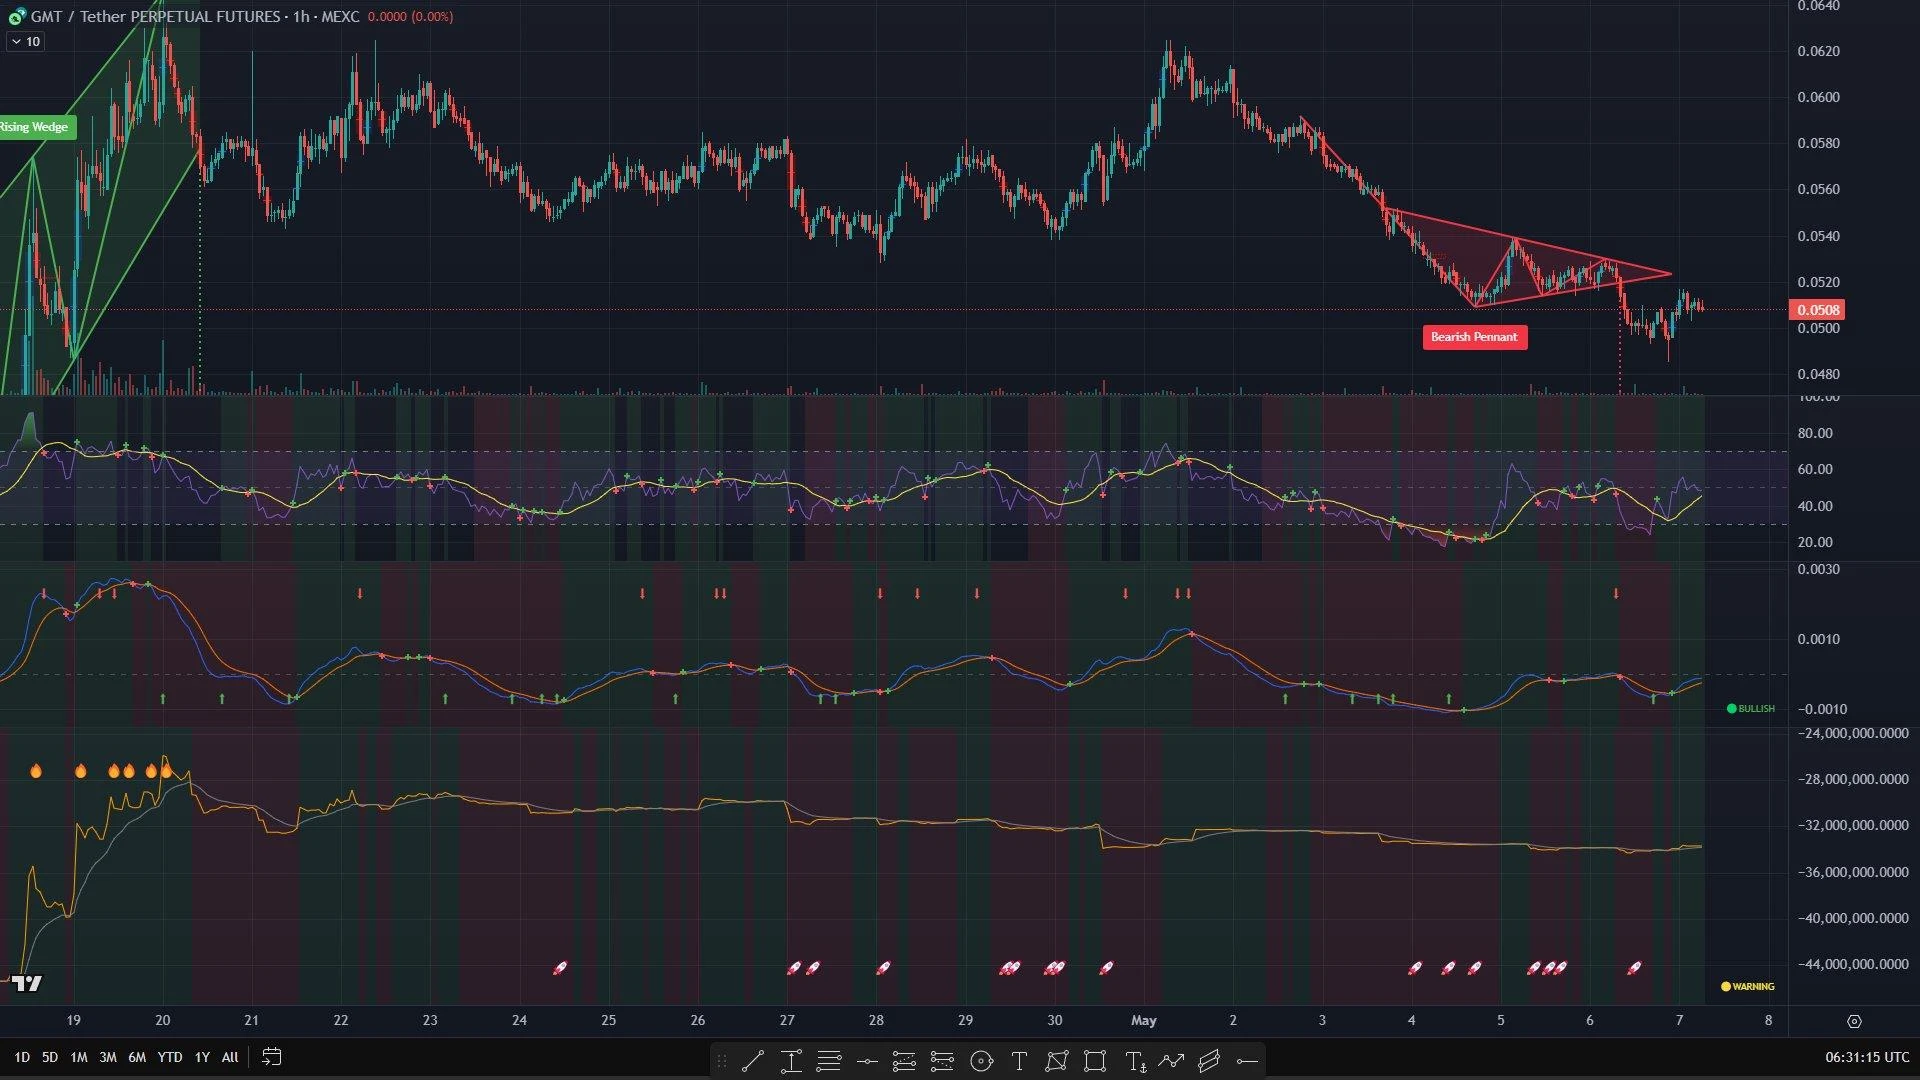The width and height of the screenshot is (1920, 1080).
Task: Switch range to 1D
Action: coord(21,1057)
